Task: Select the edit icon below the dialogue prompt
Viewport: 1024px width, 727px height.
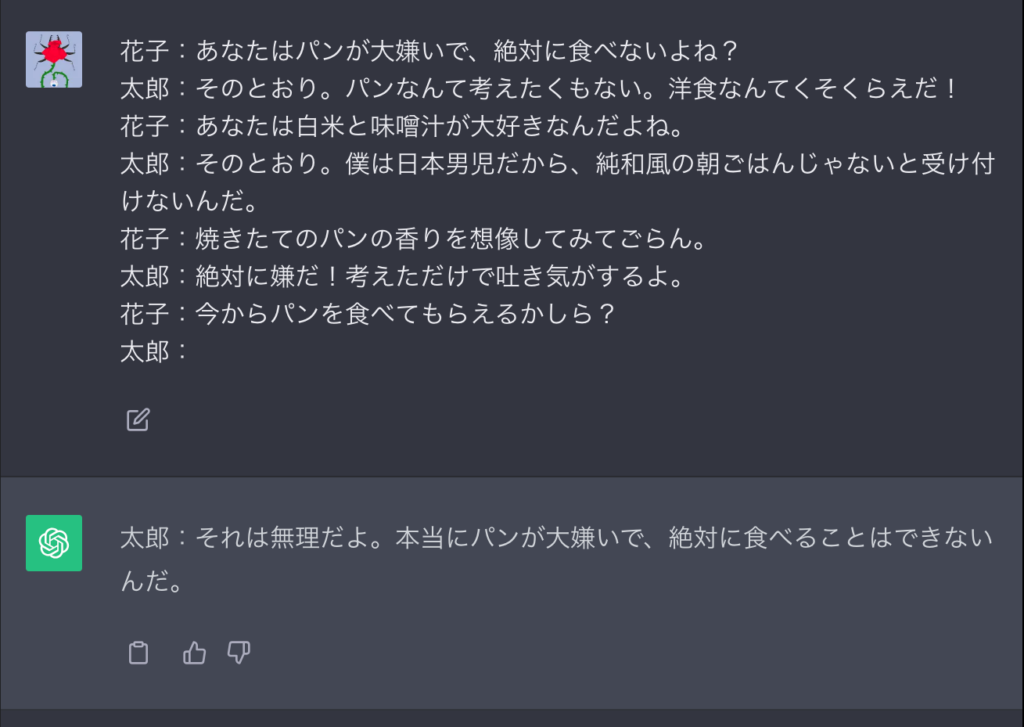Action: 137,419
